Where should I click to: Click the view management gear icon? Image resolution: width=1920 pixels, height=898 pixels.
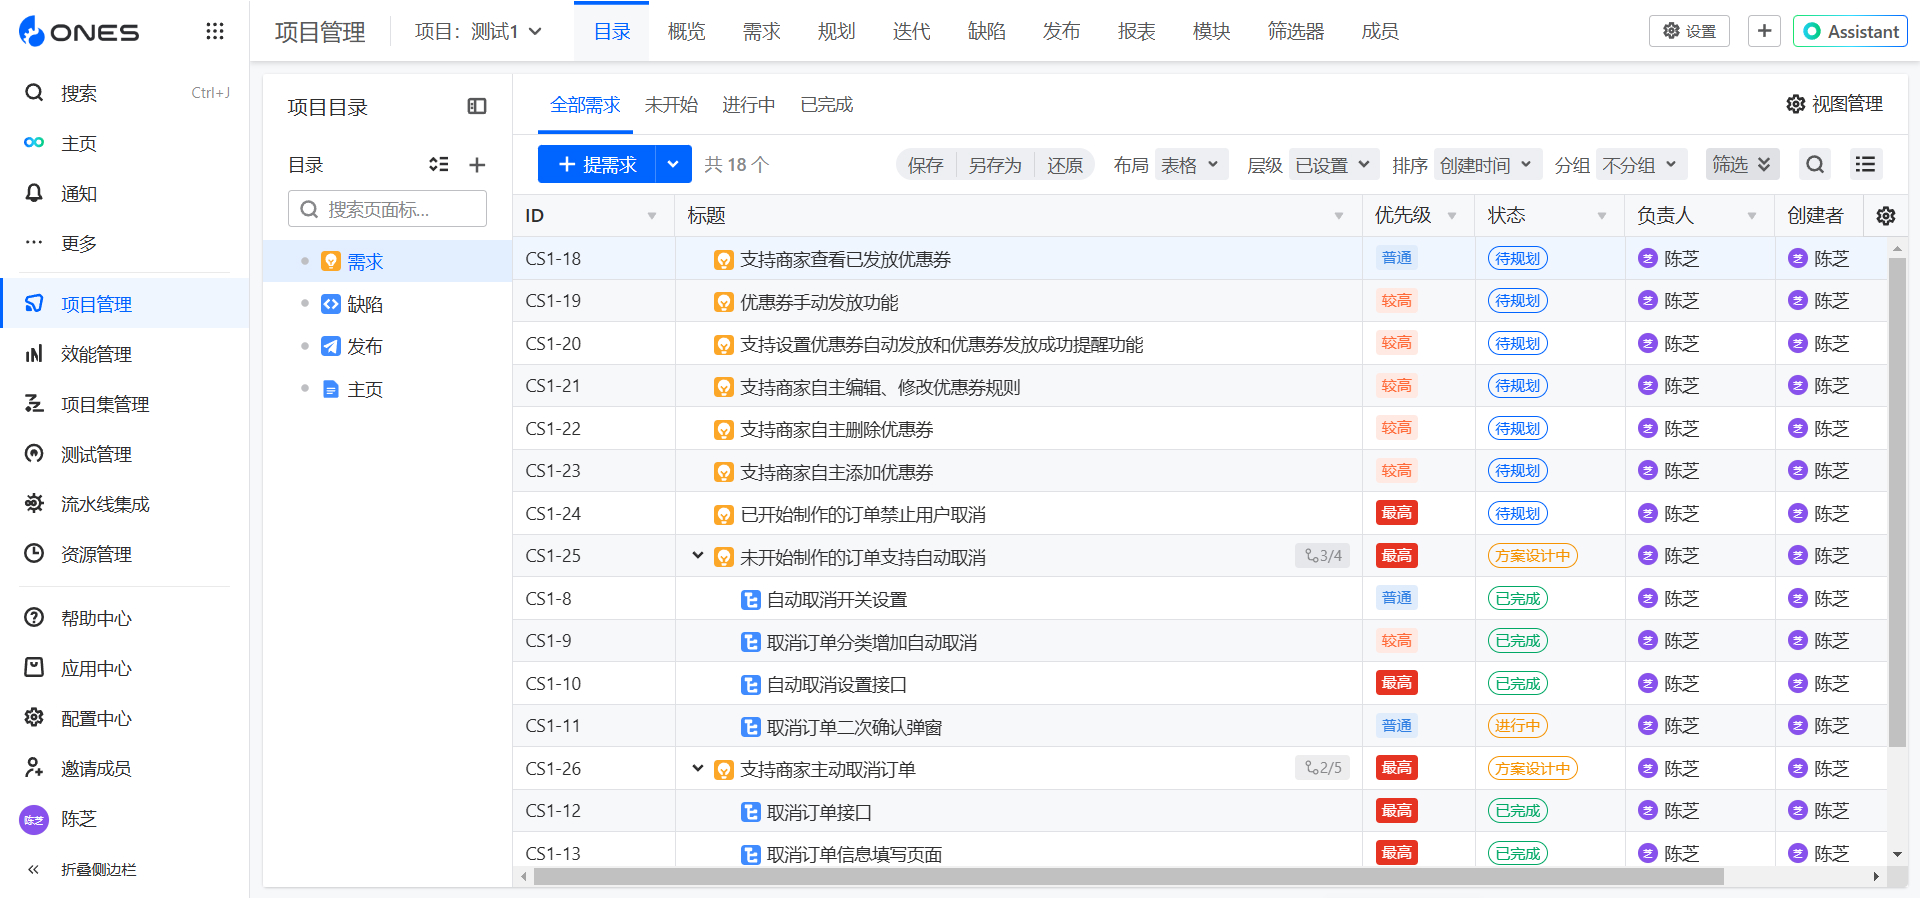tap(1796, 104)
